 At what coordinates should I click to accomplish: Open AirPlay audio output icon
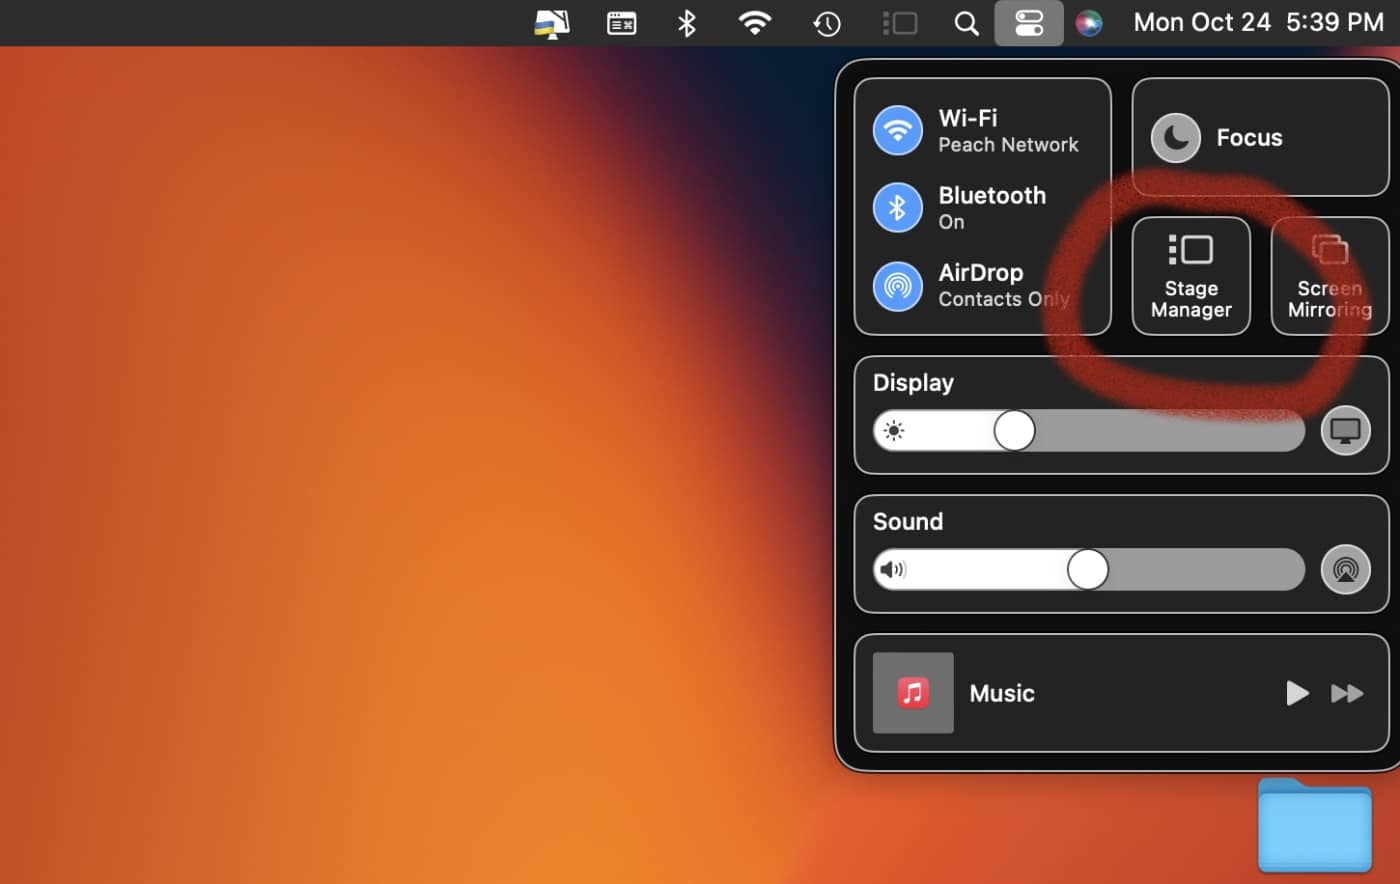[1345, 570]
